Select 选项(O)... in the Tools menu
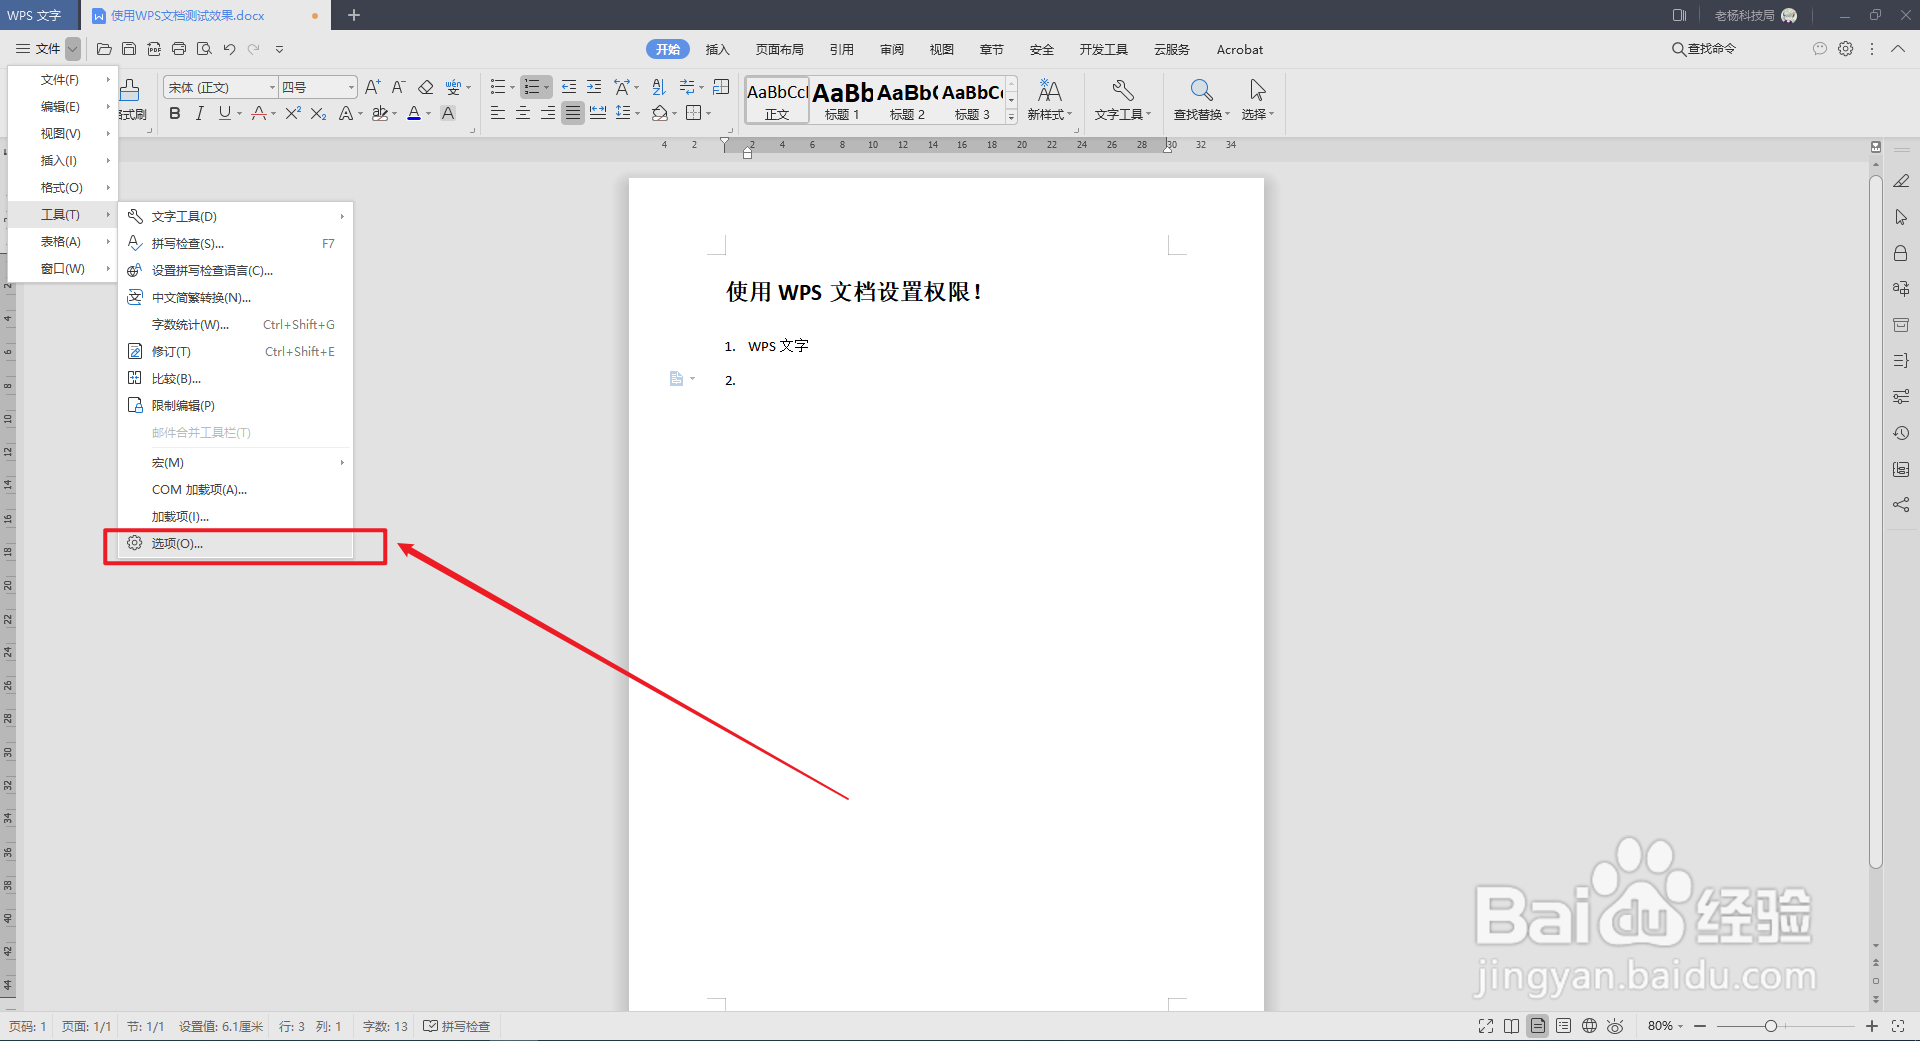The height and width of the screenshot is (1041, 1920). click(x=236, y=544)
